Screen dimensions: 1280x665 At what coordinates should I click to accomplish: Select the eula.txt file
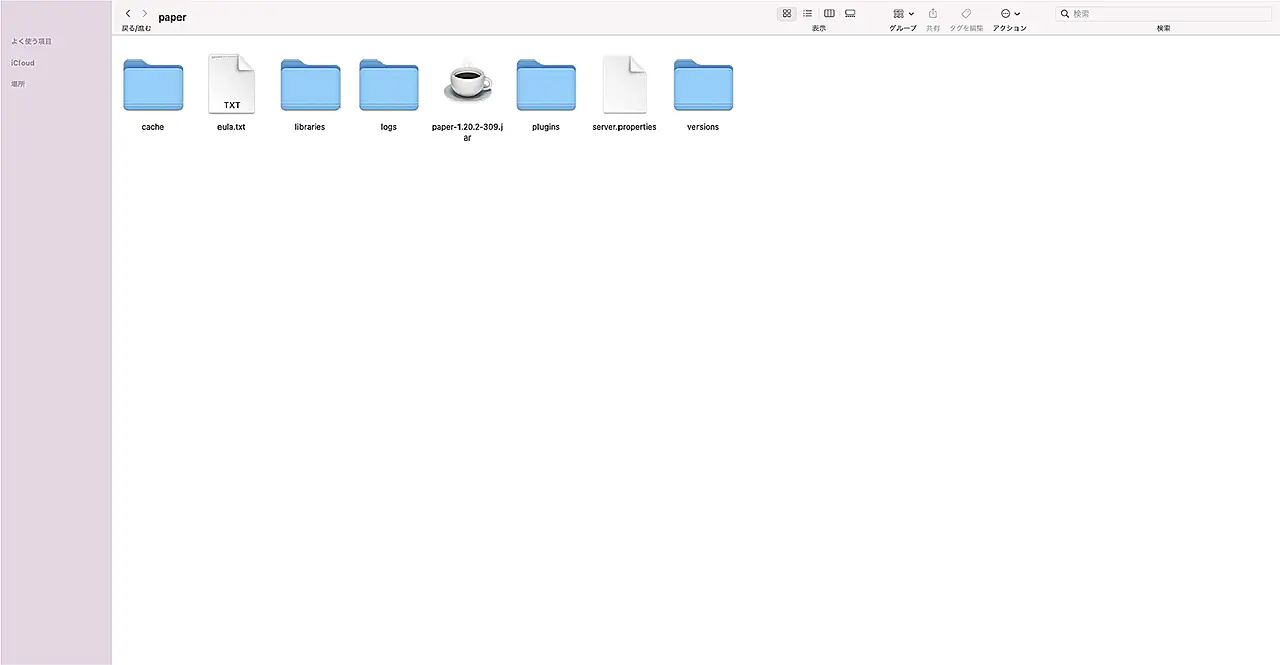[231, 86]
